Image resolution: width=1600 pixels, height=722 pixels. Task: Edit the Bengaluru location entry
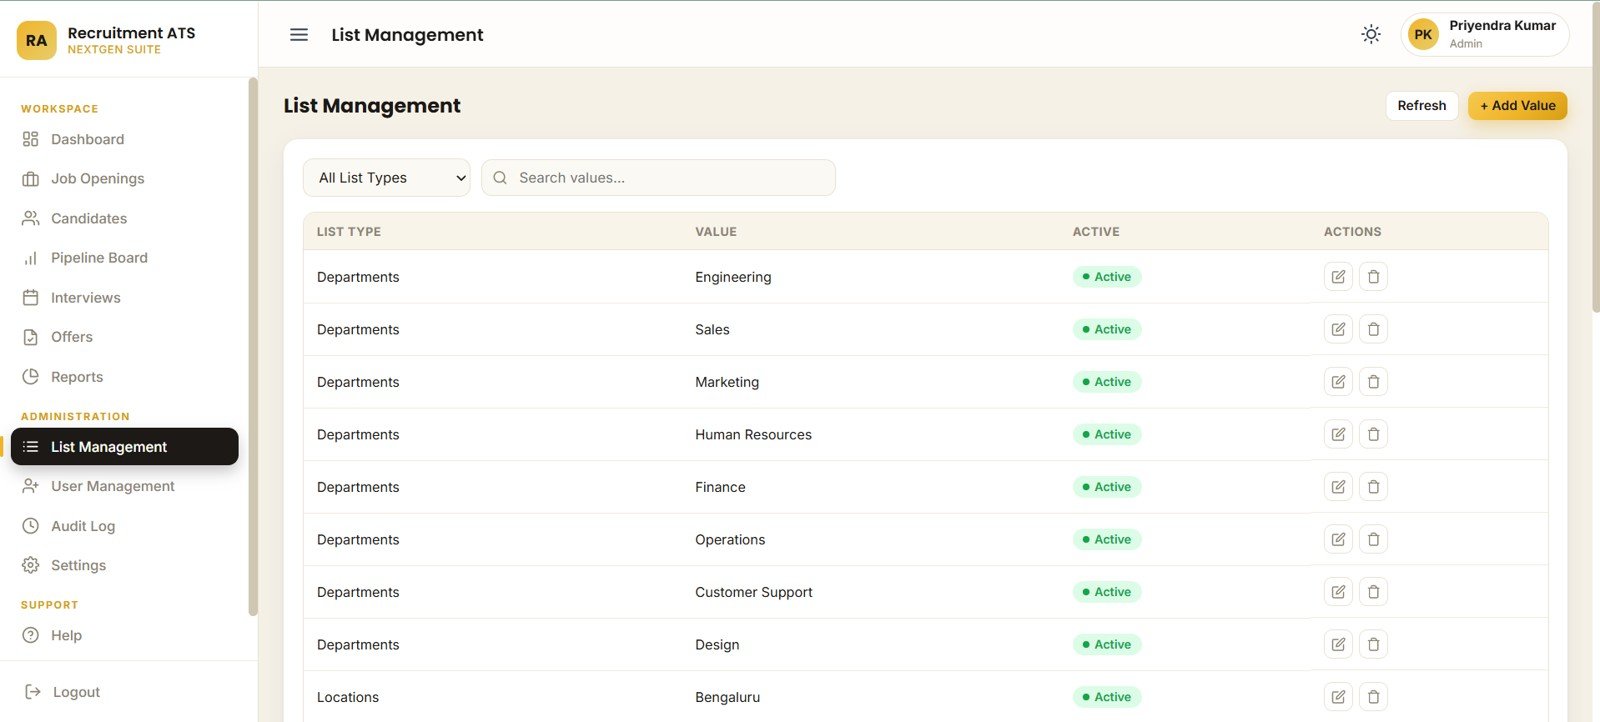1338,697
